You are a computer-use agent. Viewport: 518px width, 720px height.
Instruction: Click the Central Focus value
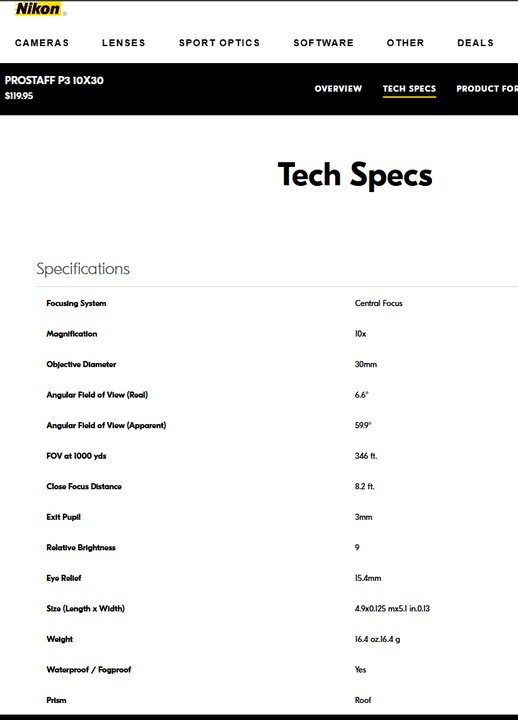(x=378, y=303)
